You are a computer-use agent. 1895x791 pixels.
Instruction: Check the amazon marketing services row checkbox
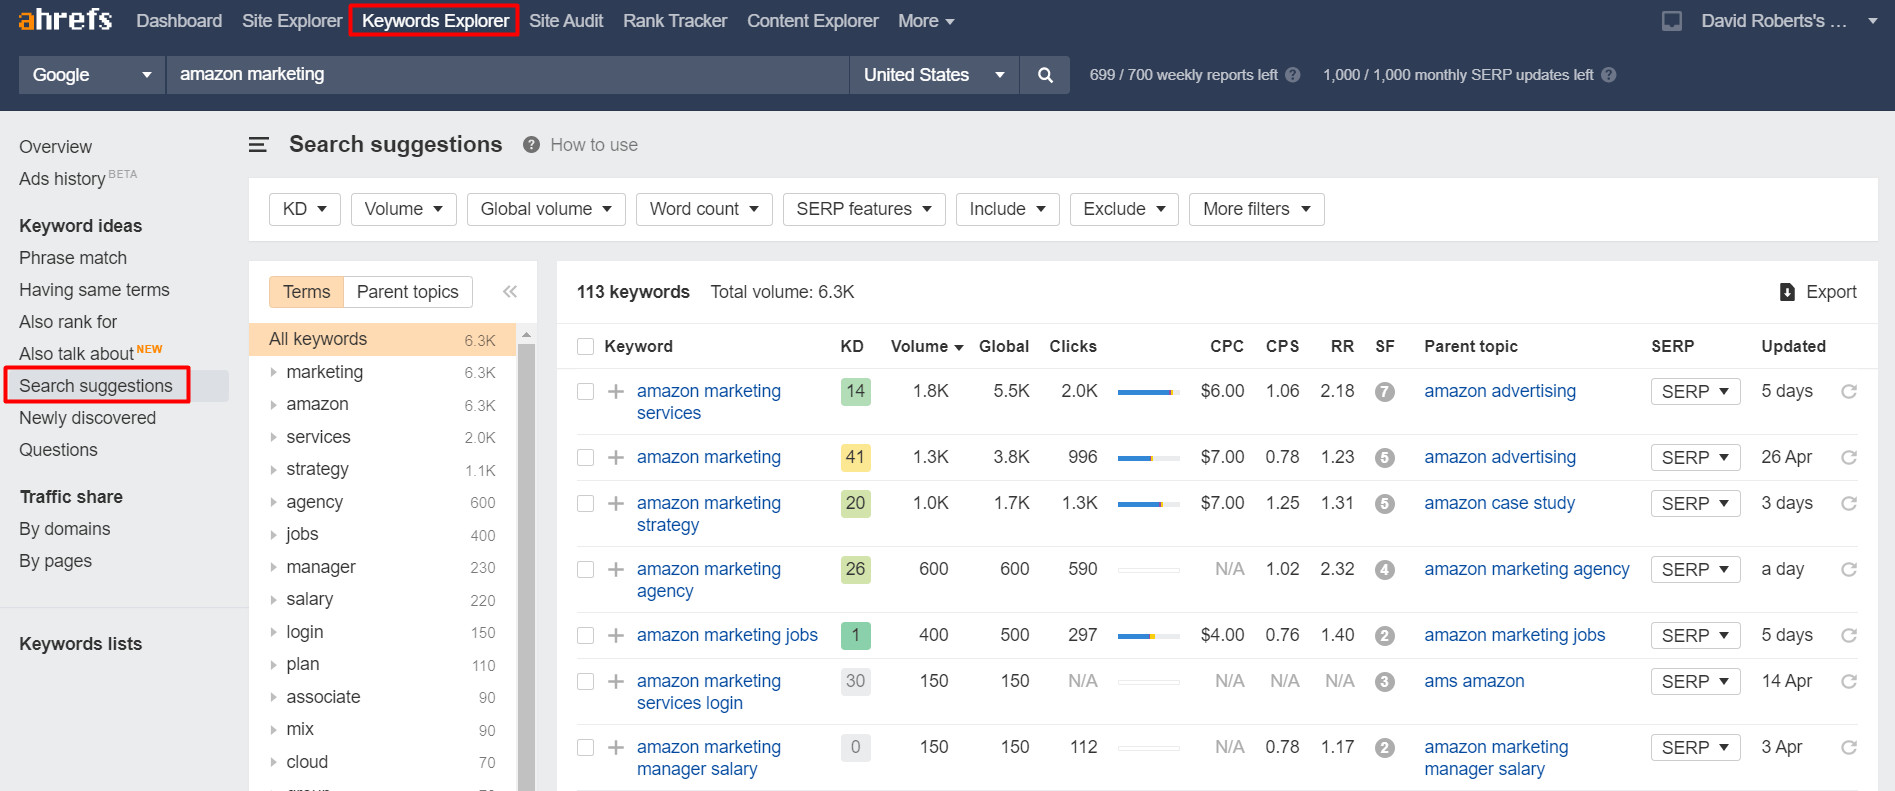point(586,391)
